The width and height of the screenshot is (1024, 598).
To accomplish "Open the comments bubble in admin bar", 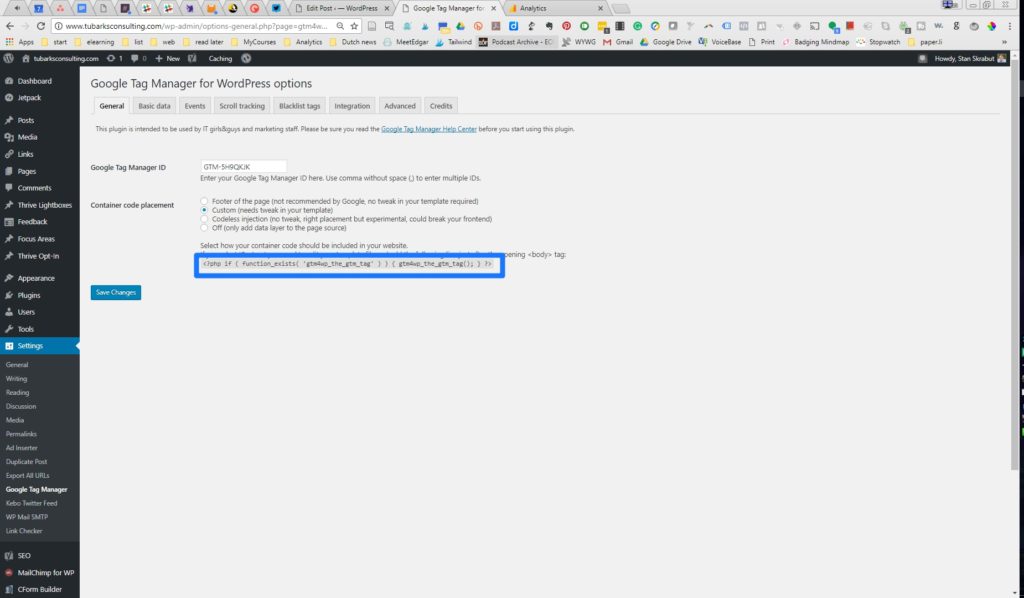I will tap(136, 59).
